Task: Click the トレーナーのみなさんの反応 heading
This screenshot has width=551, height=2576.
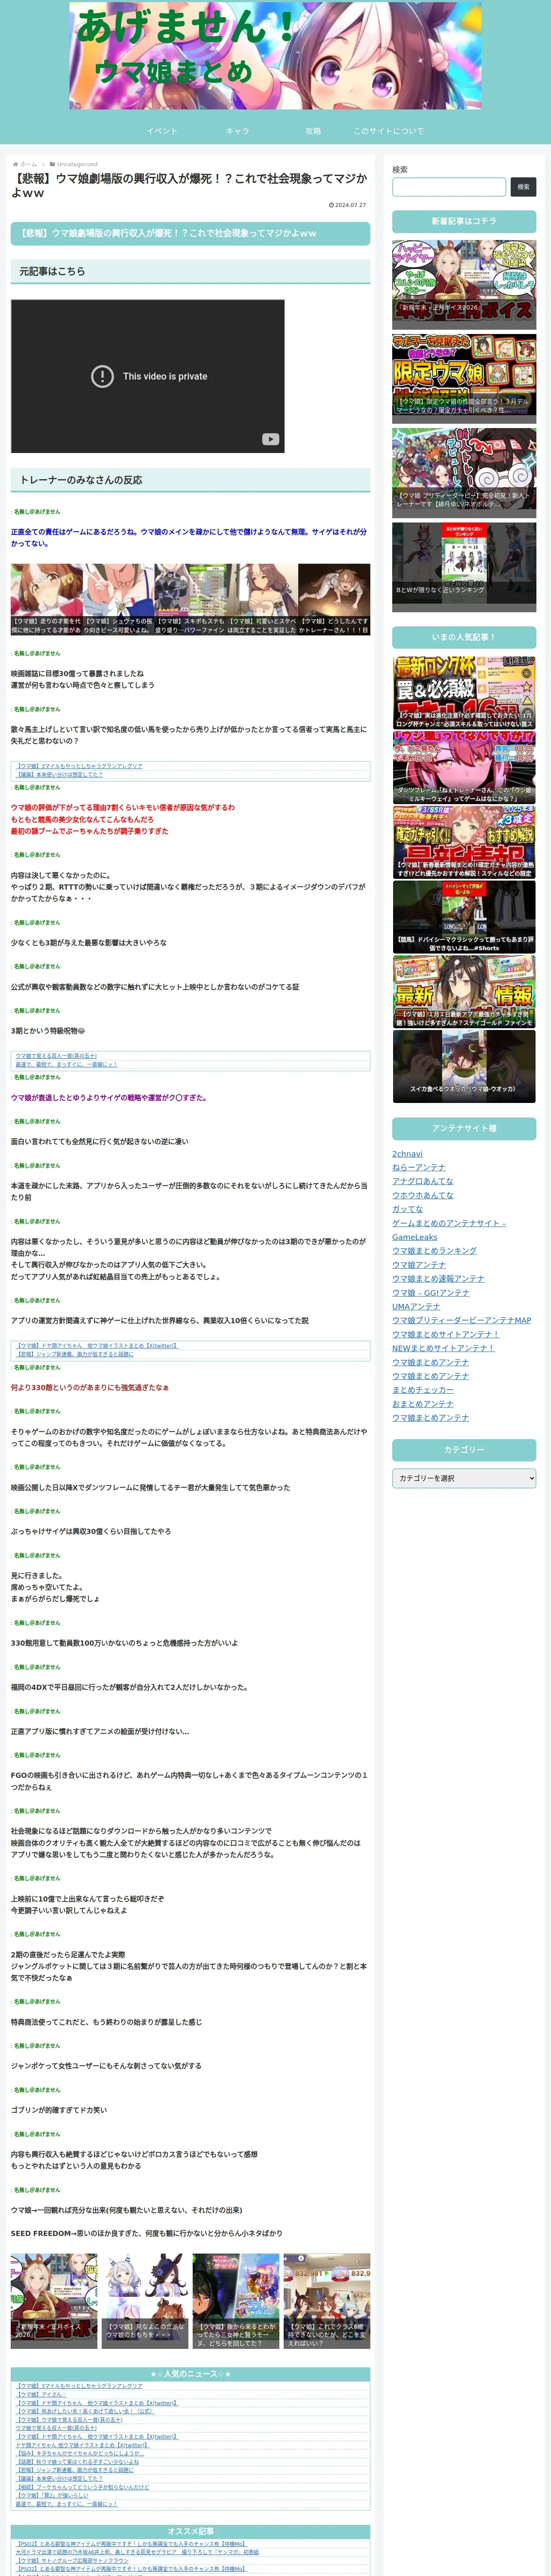Action: pos(190,480)
